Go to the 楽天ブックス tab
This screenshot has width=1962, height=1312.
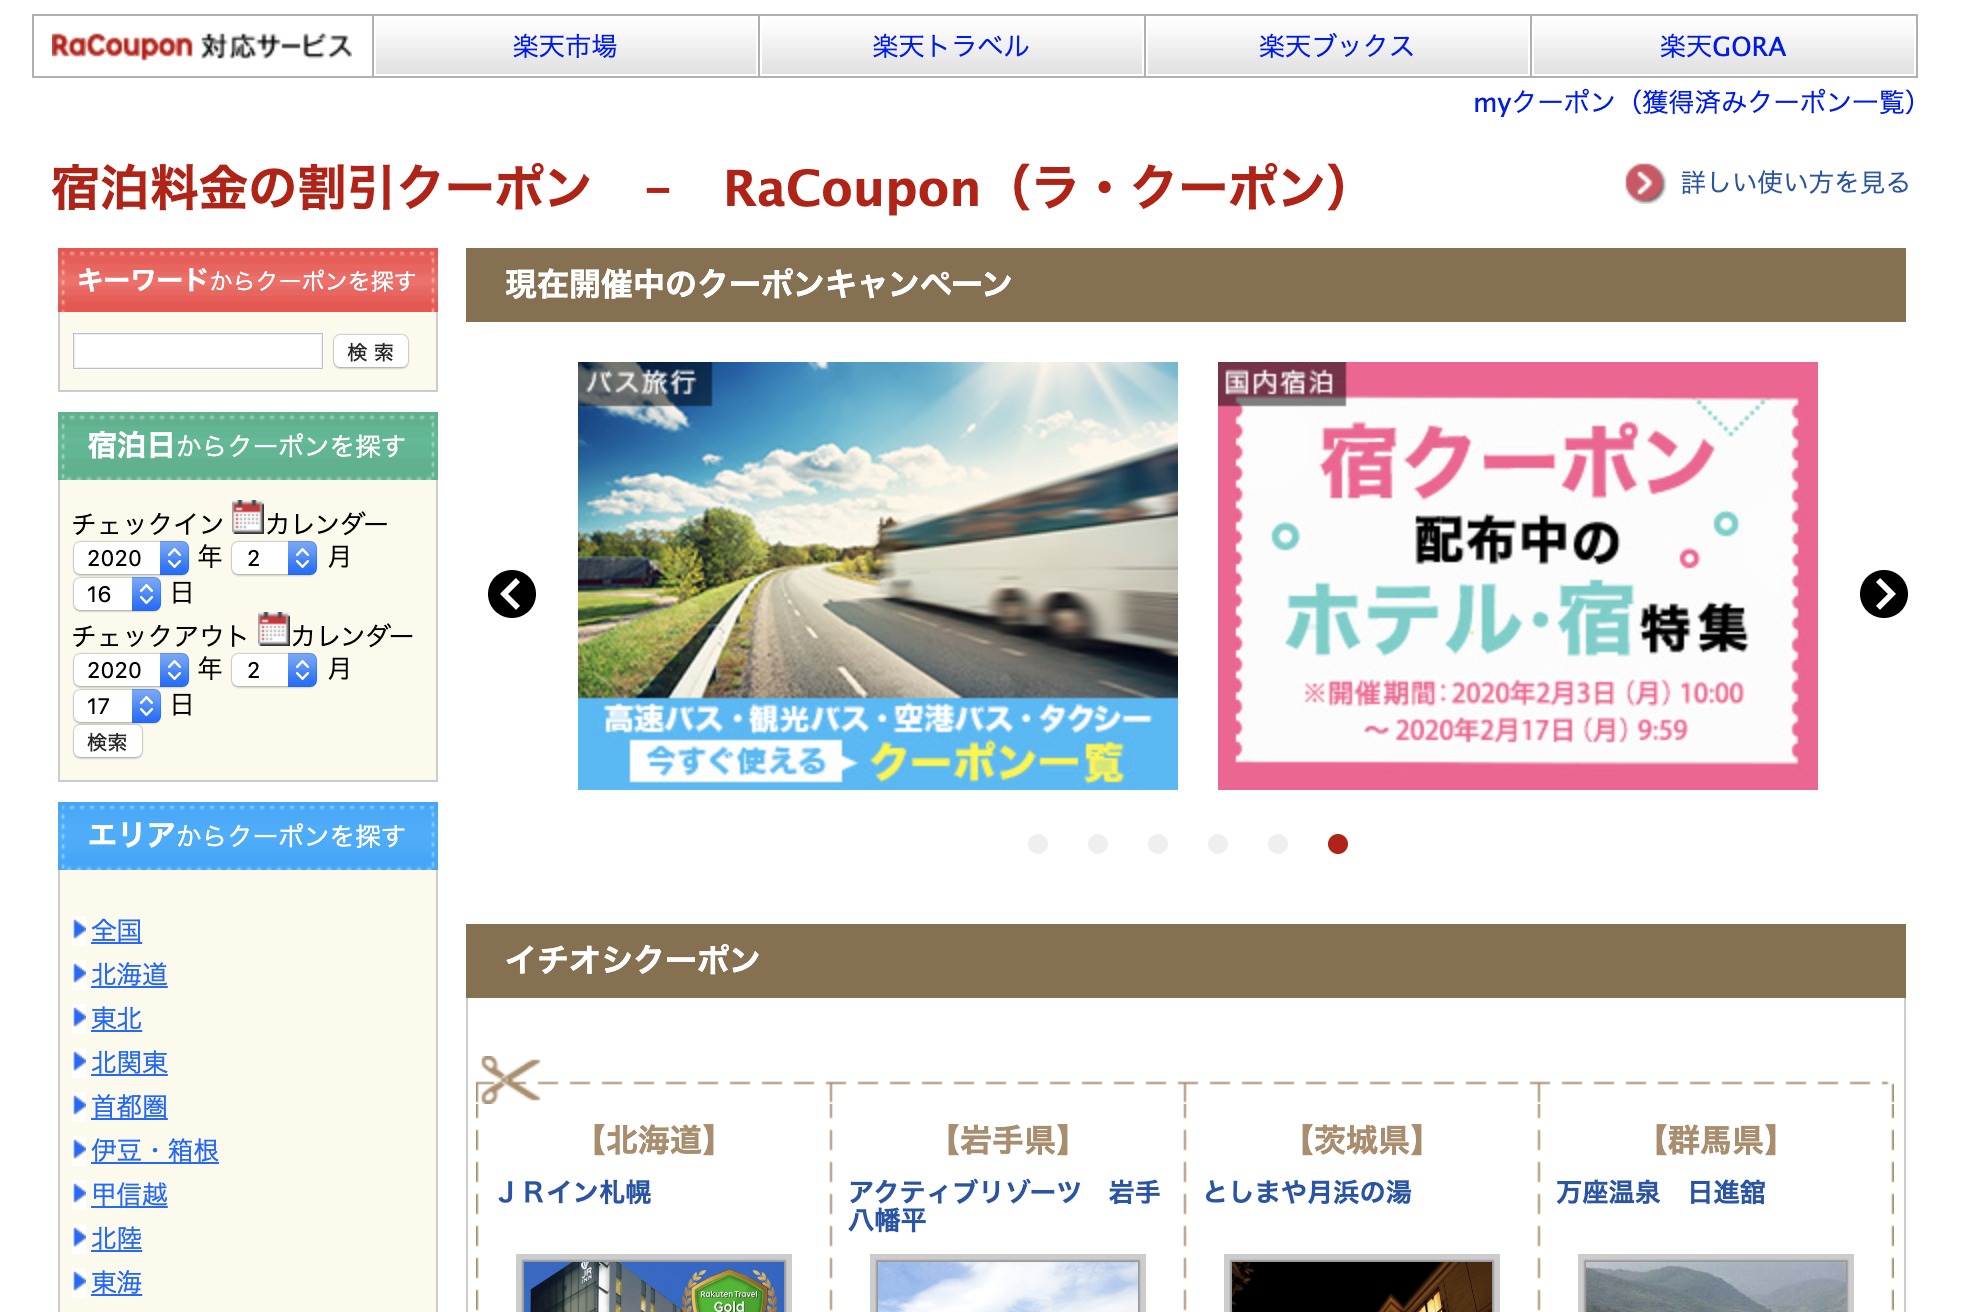pyautogui.click(x=1337, y=46)
